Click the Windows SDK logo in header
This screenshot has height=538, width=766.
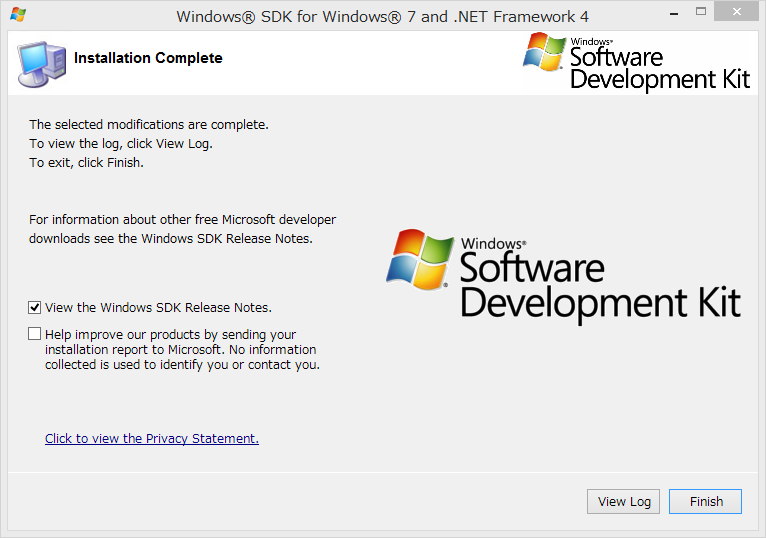click(x=636, y=63)
